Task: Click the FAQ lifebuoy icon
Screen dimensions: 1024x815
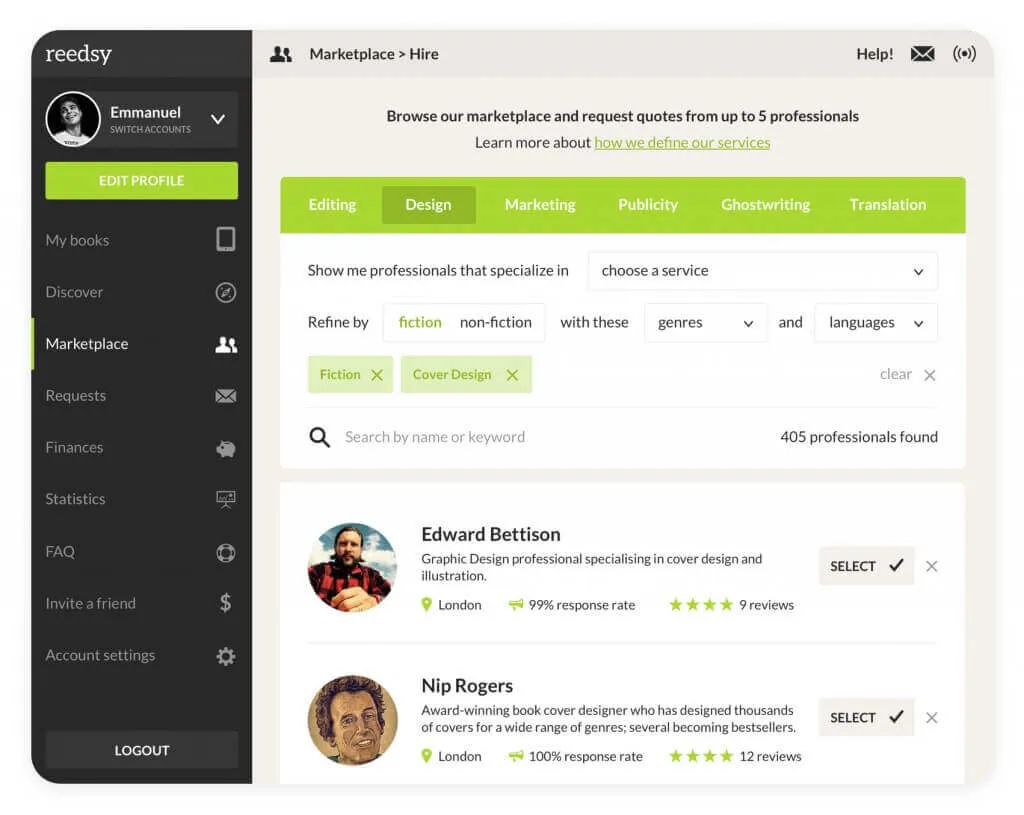Action: 226,552
